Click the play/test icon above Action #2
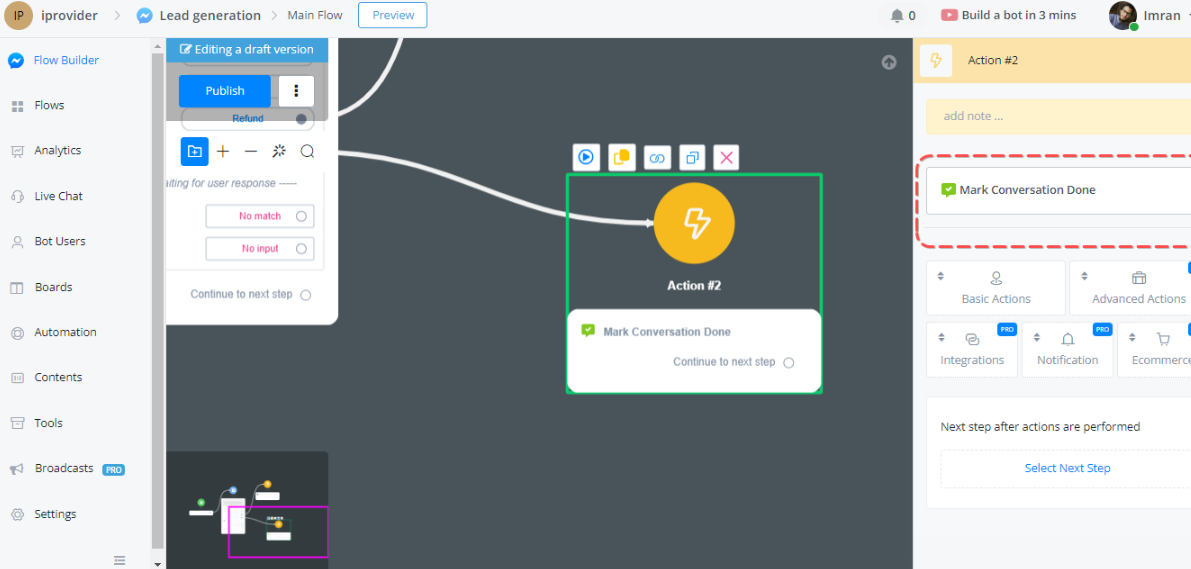 (586, 157)
